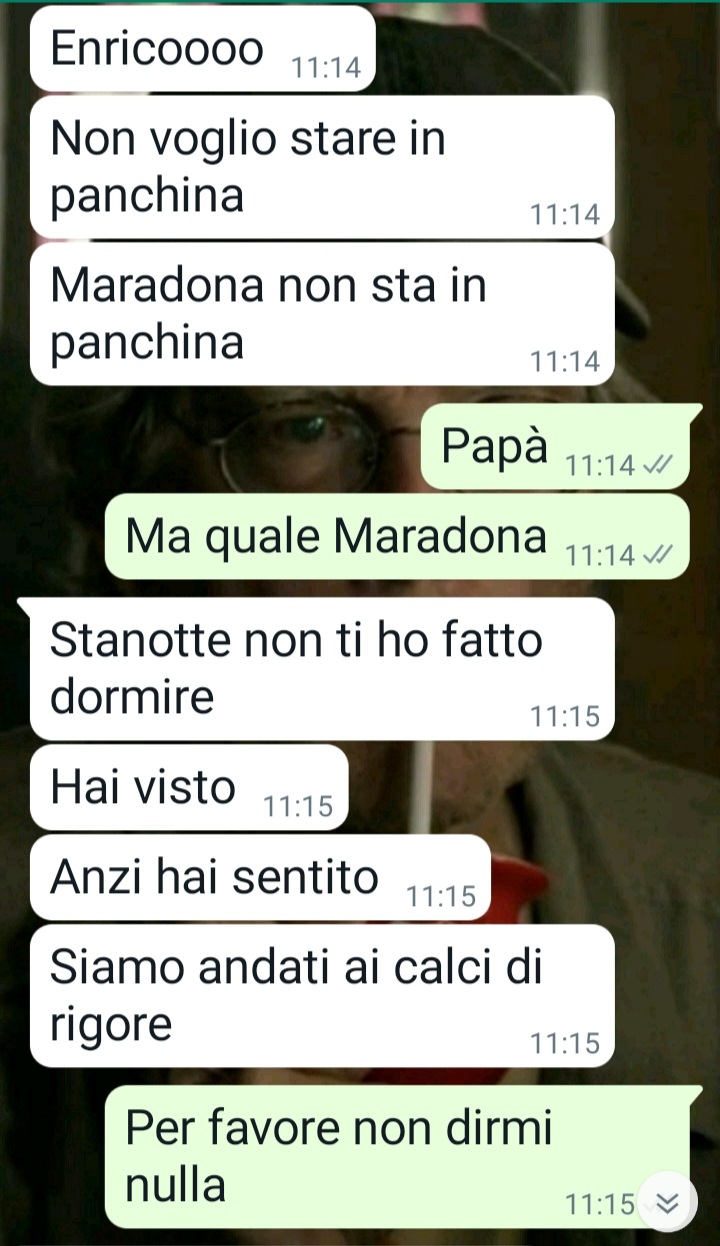Tap the 'Hai visto' message bubble
This screenshot has width=720, height=1246.
pyautogui.click(x=189, y=787)
